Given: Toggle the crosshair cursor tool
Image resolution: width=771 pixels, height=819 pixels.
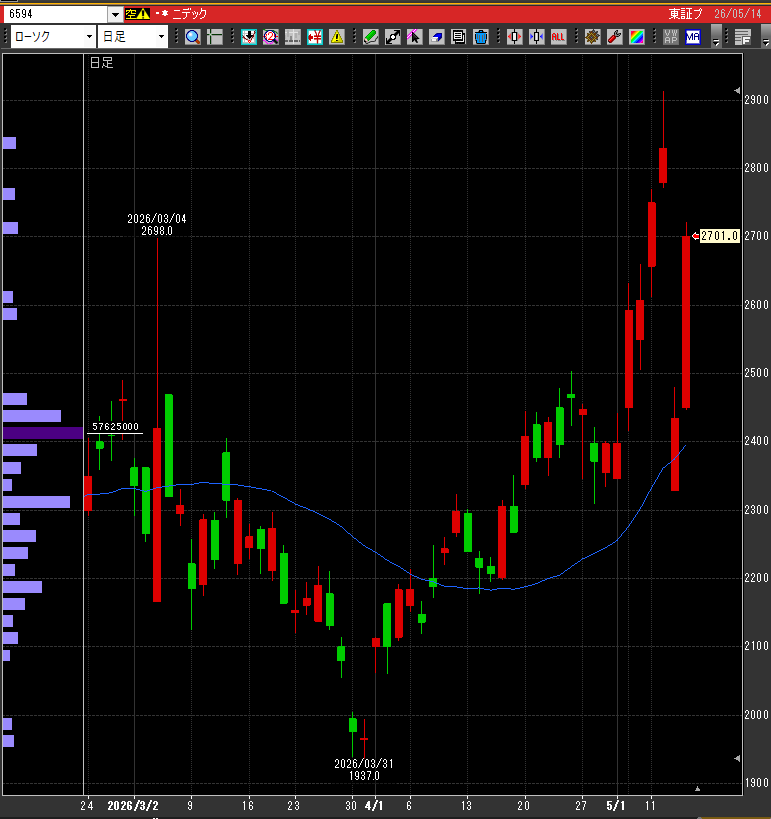Looking at the screenshot, I should [x=215, y=37].
